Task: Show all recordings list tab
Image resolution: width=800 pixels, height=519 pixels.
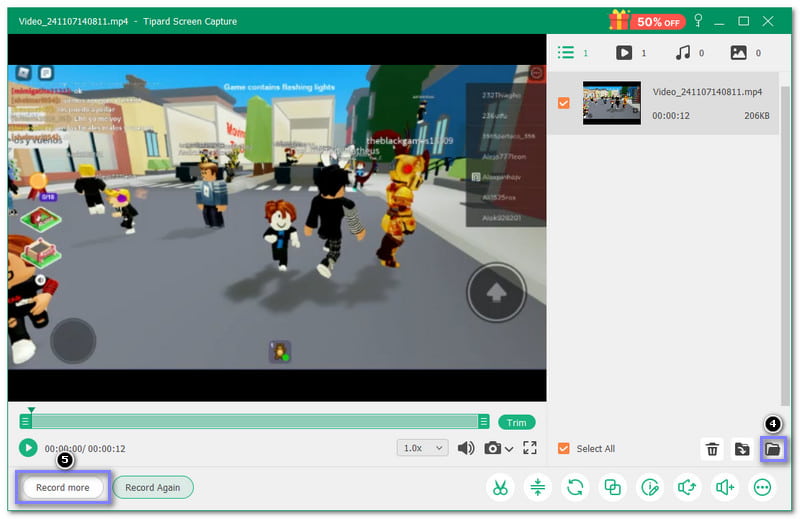Action: [x=566, y=53]
